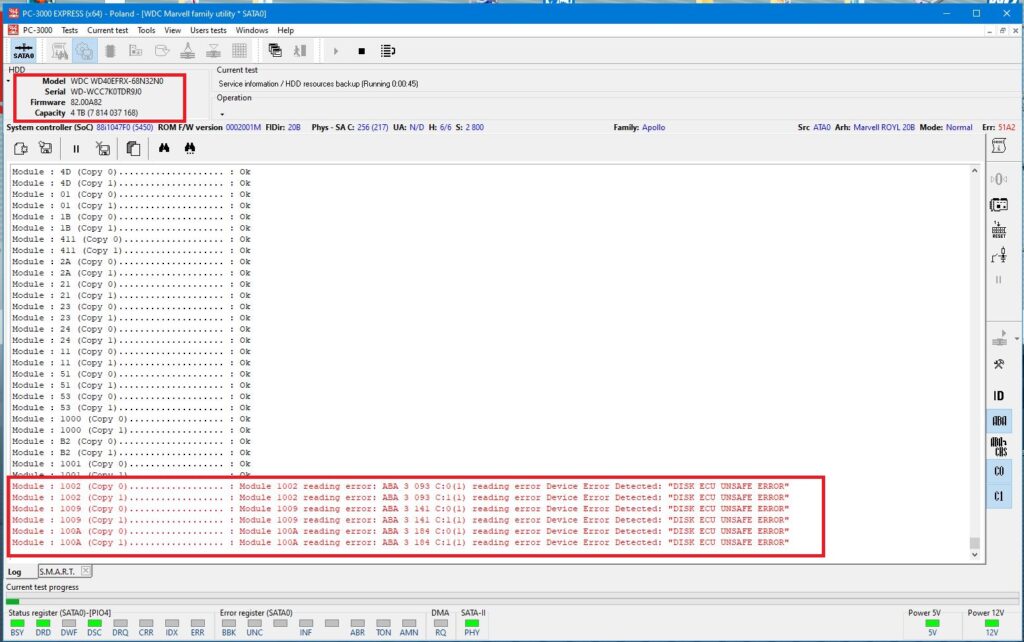Click the Current test progress bar
Screen dimensions: 1024x642
pyautogui.click(x=512, y=601)
